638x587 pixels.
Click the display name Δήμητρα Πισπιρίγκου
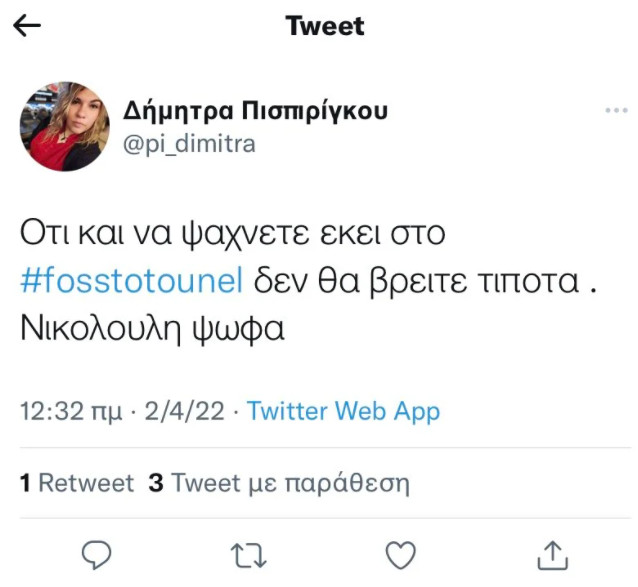tap(255, 110)
